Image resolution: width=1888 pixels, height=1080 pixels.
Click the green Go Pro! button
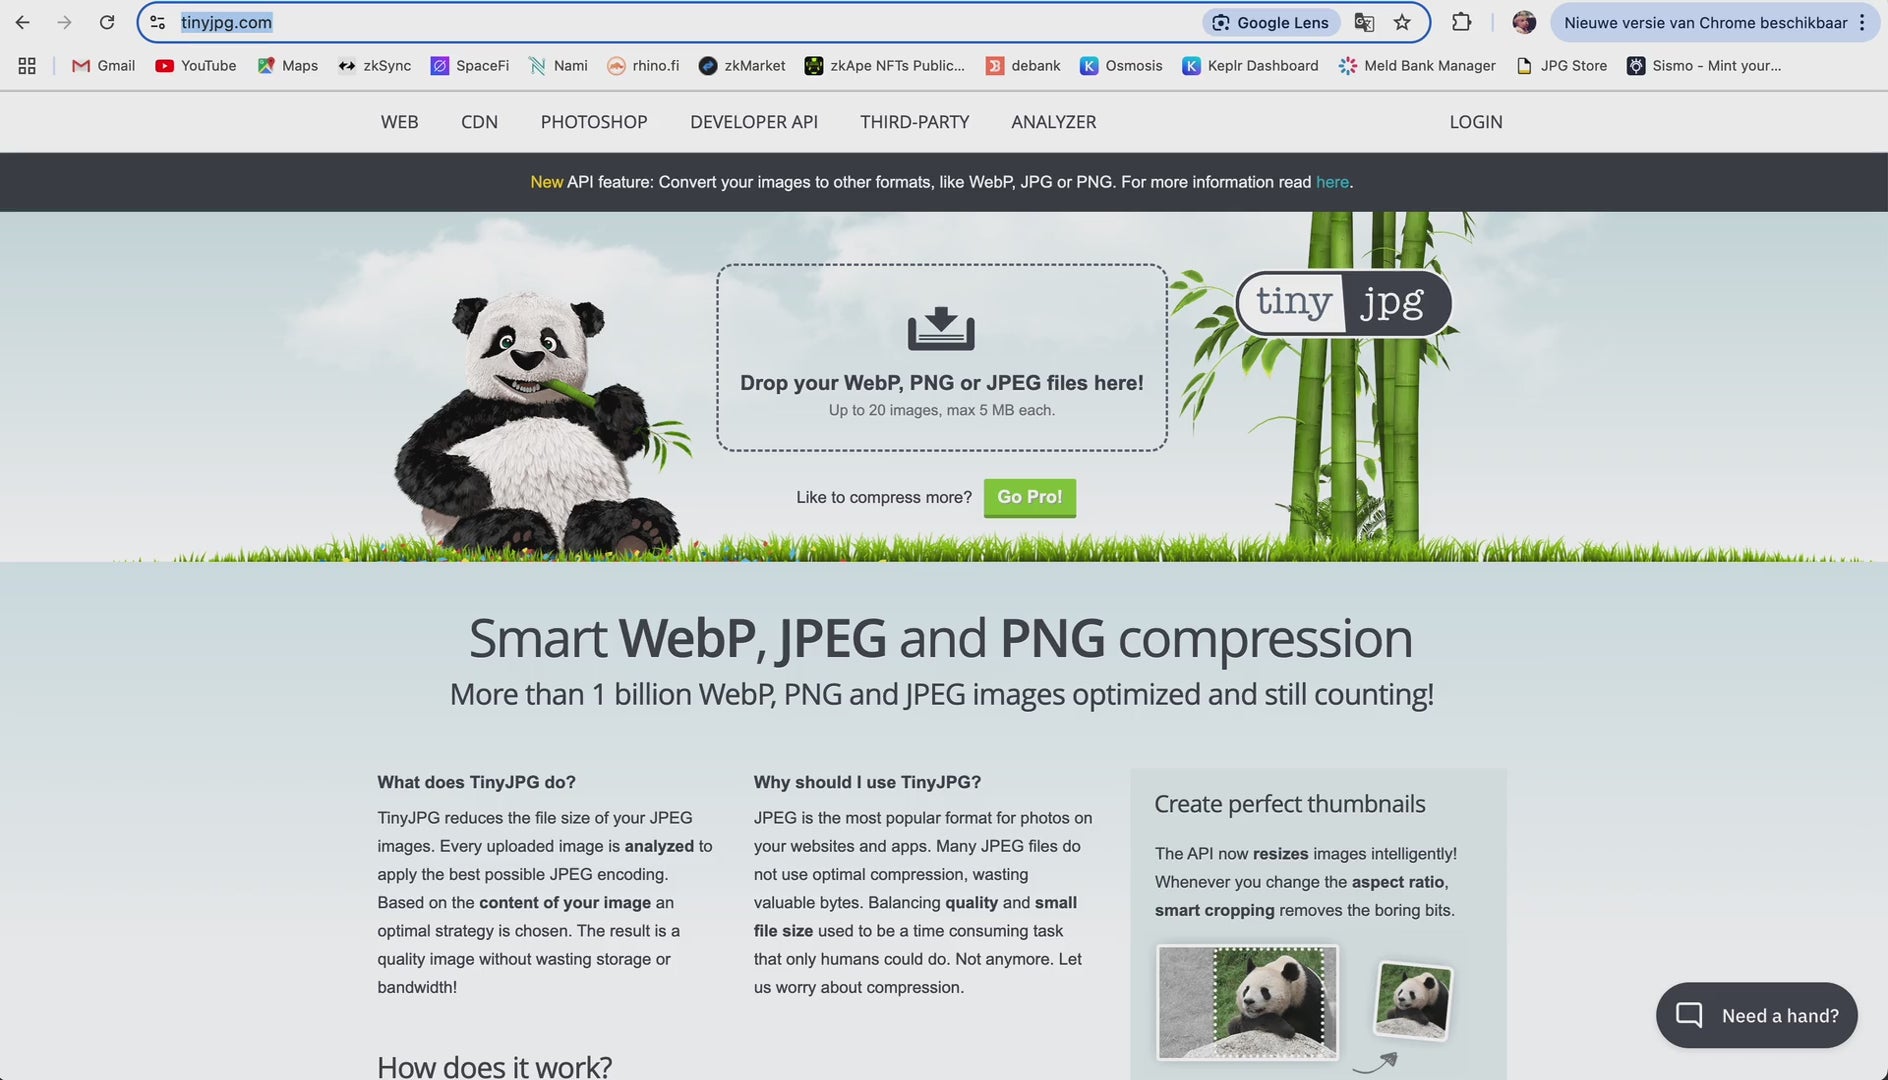1030,497
